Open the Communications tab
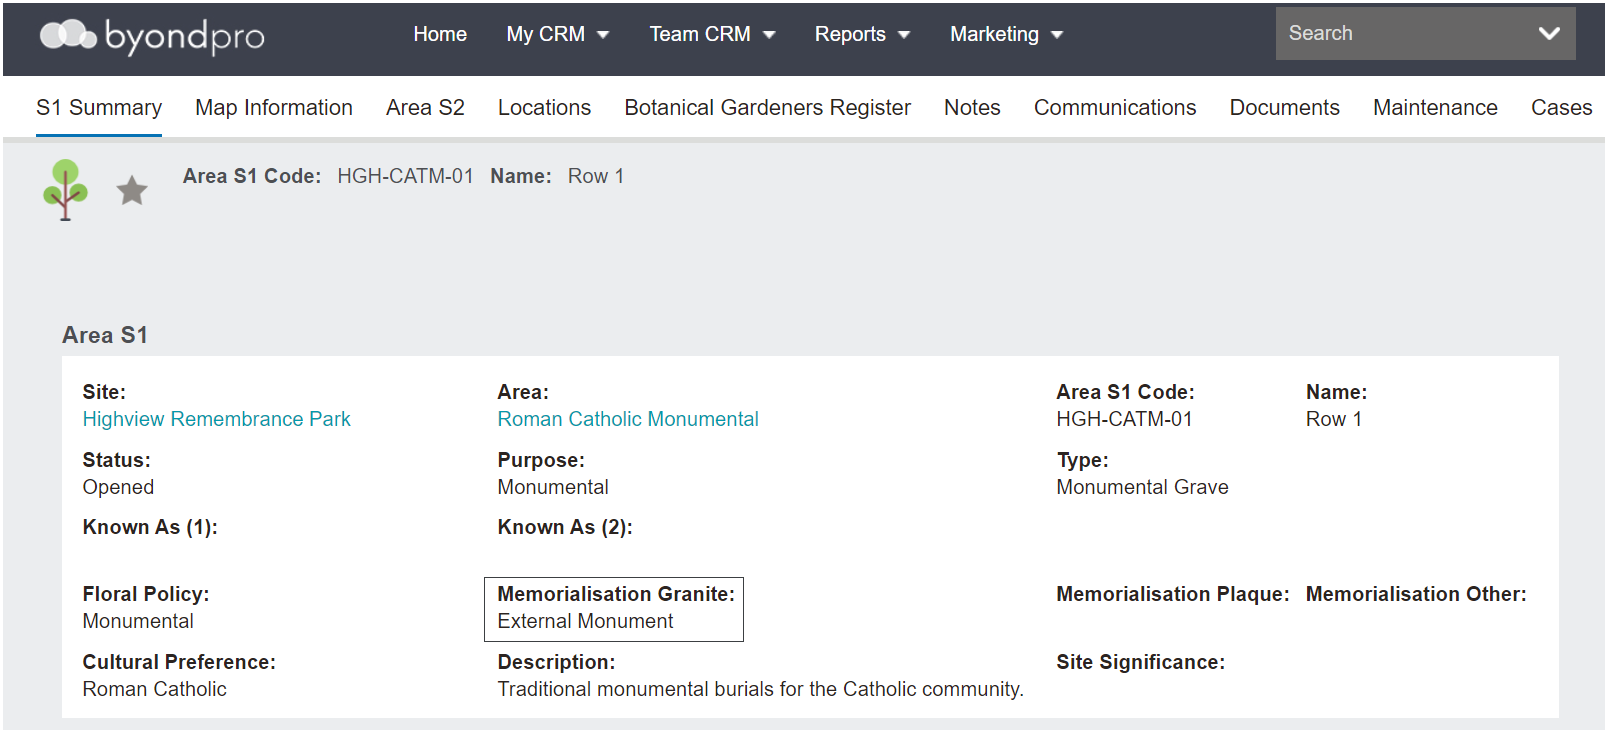The width and height of the screenshot is (1608, 733). pyautogui.click(x=1115, y=107)
